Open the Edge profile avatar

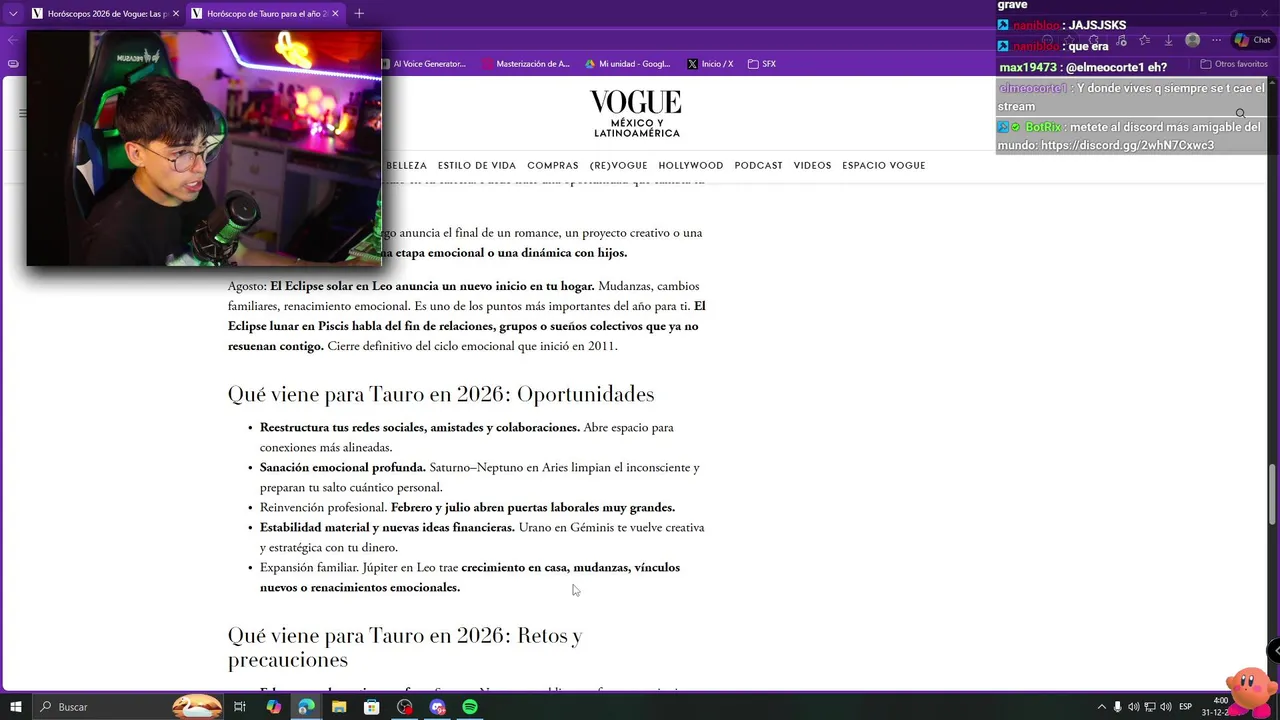1192,40
